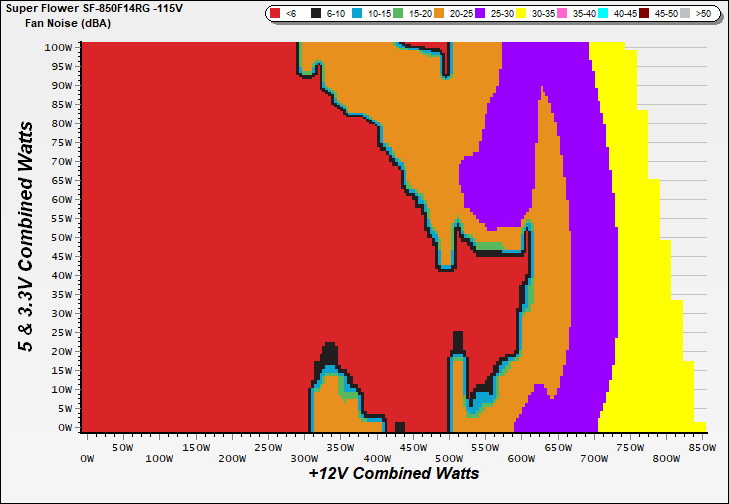Select the dark red 45-50 legend swatch
The height and width of the screenshot is (504, 729).
pos(642,14)
